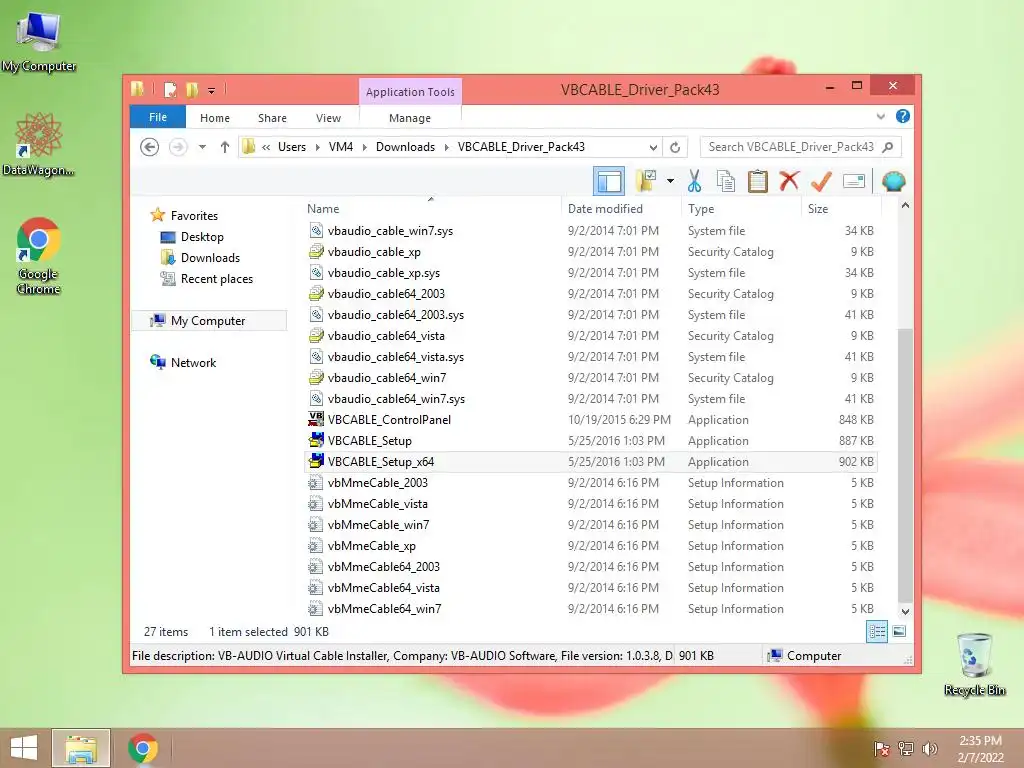Go Forward with the right arrow button
This screenshot has width=1024, height=768.
178,147
